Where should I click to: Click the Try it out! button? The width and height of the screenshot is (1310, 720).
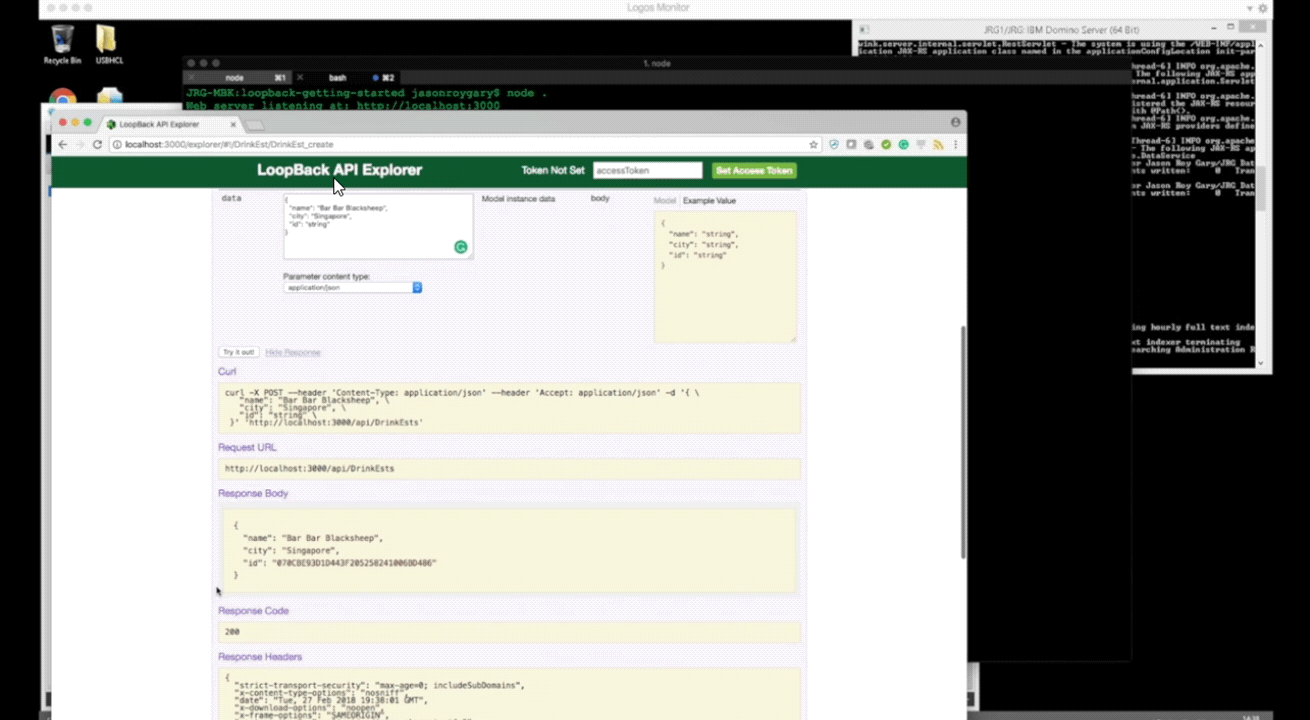coord(239,352)
